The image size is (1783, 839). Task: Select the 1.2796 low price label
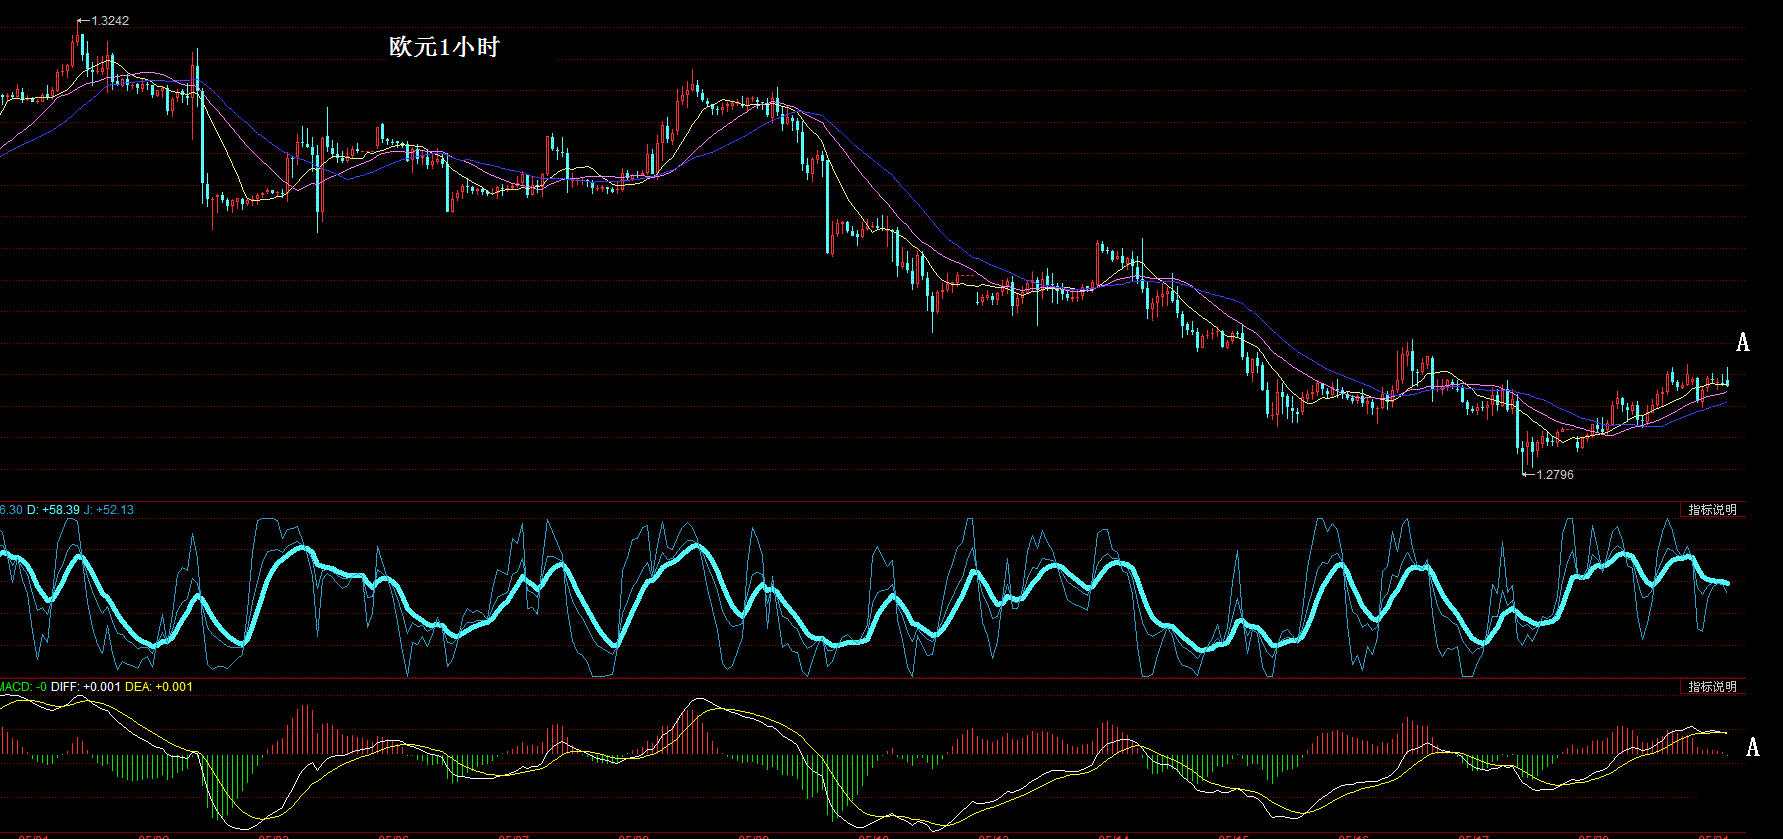click(x=1554, y=475)
